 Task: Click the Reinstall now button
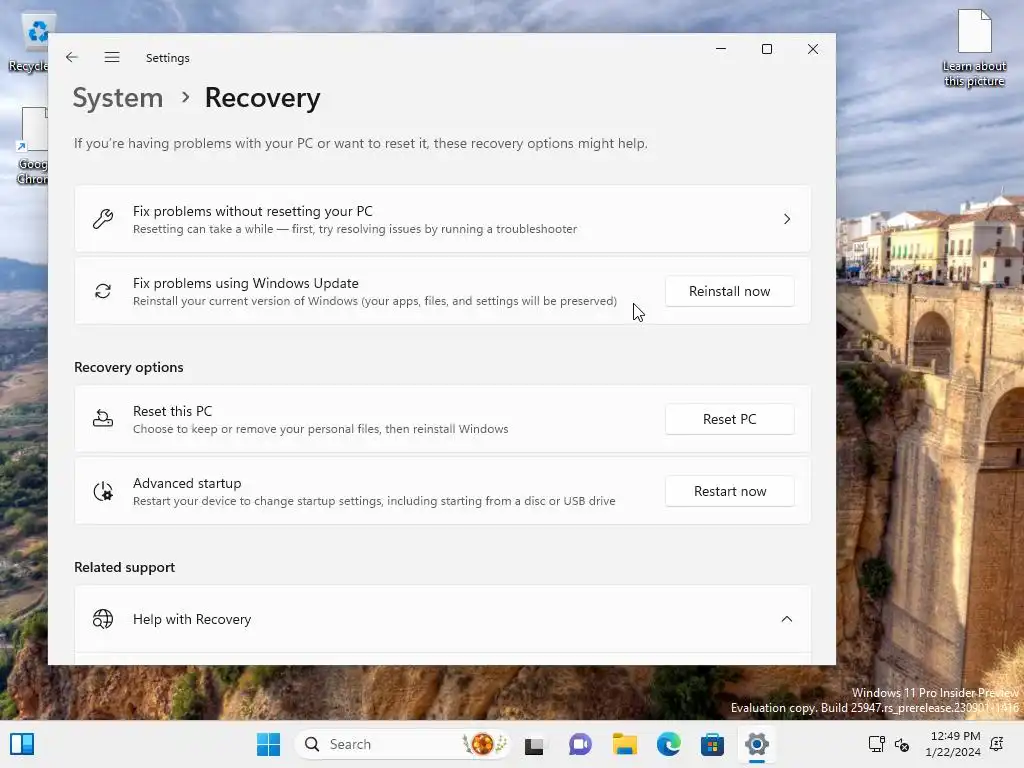coord(729,291)
